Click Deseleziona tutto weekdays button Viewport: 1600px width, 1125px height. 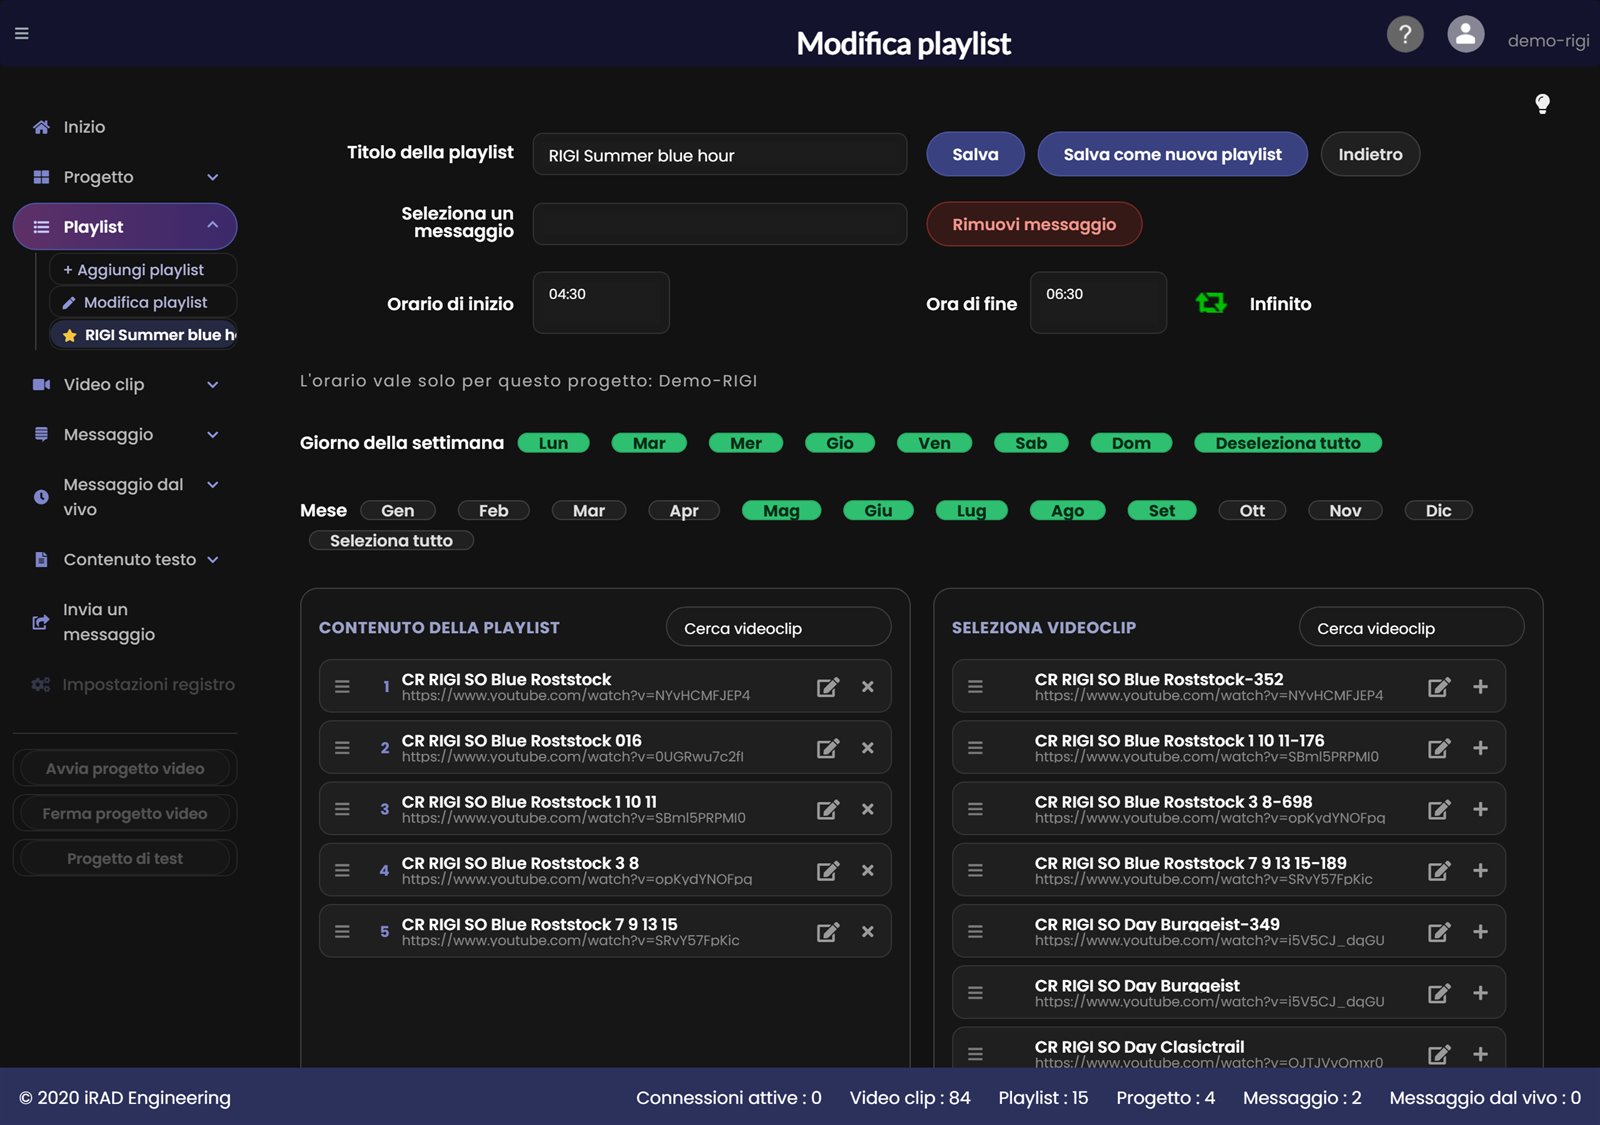pyautogui.click(x=1288, y=443)
